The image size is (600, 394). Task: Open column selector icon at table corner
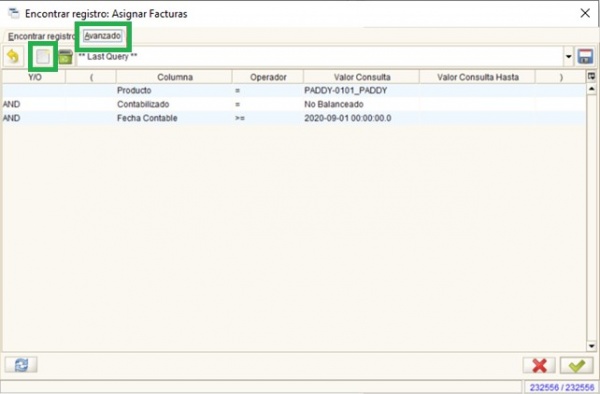(x=592, y=77)
